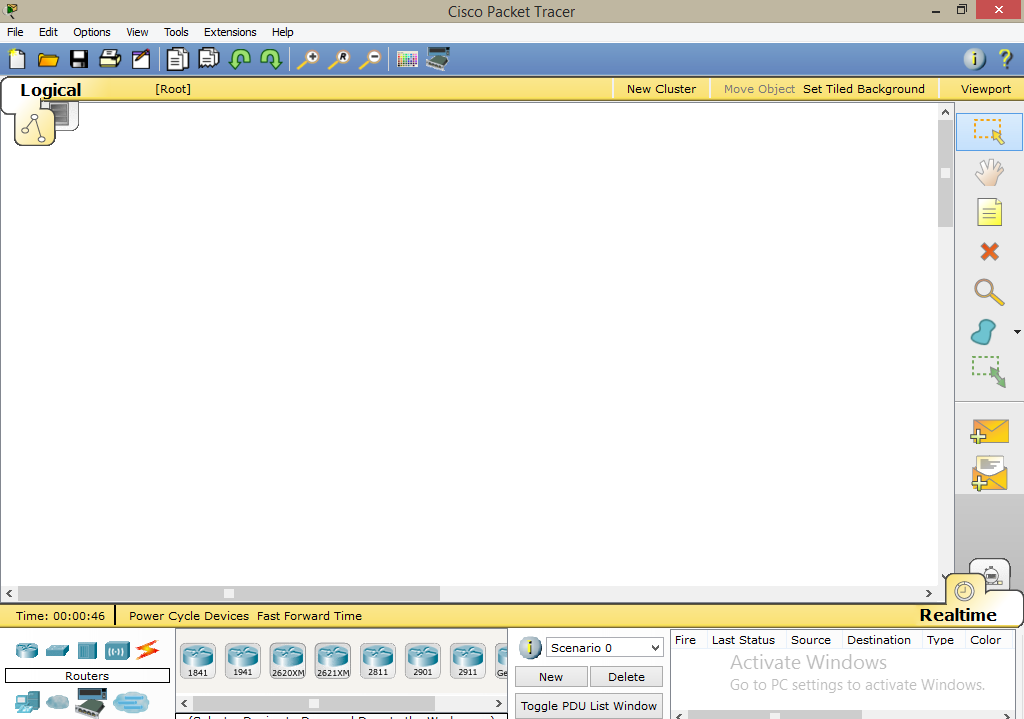The width and height of the screenshot is (1024, 719).
Task: Zoom in using the toolbar magnifier
Action: (x=309, y=59)
